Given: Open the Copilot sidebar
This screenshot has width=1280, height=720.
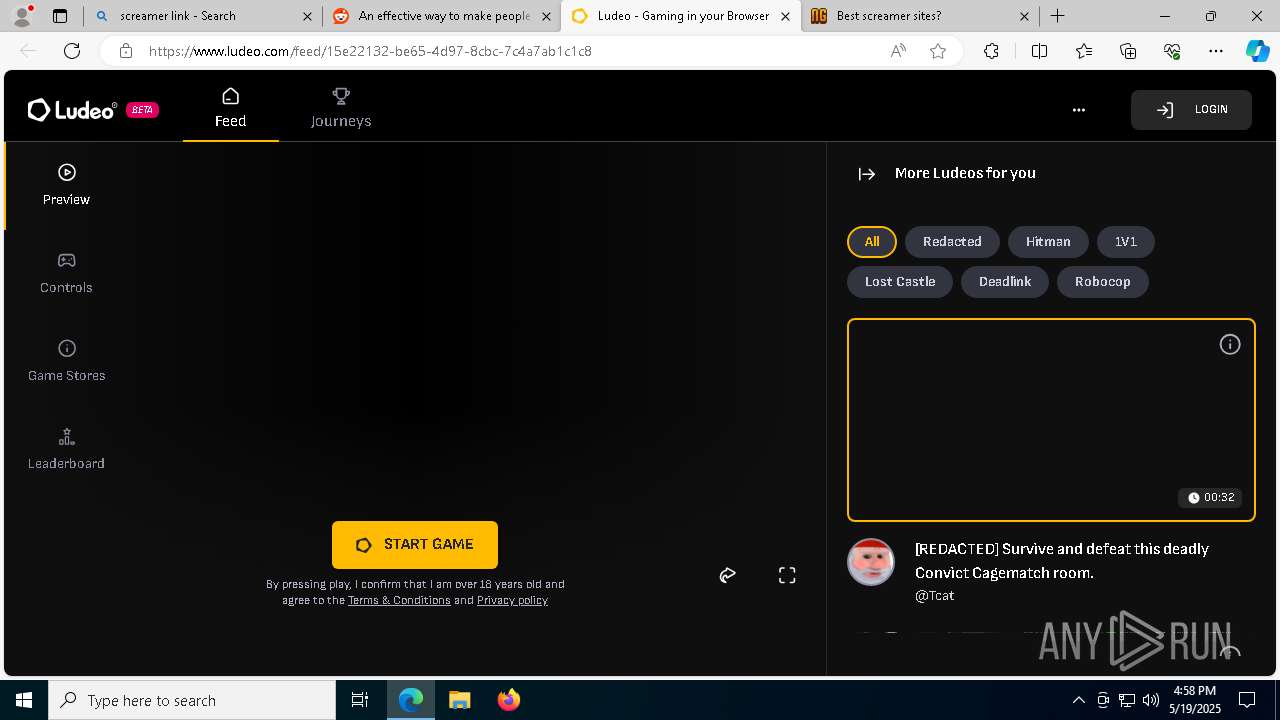Looking at the screenshot, I should [1257, 51].
